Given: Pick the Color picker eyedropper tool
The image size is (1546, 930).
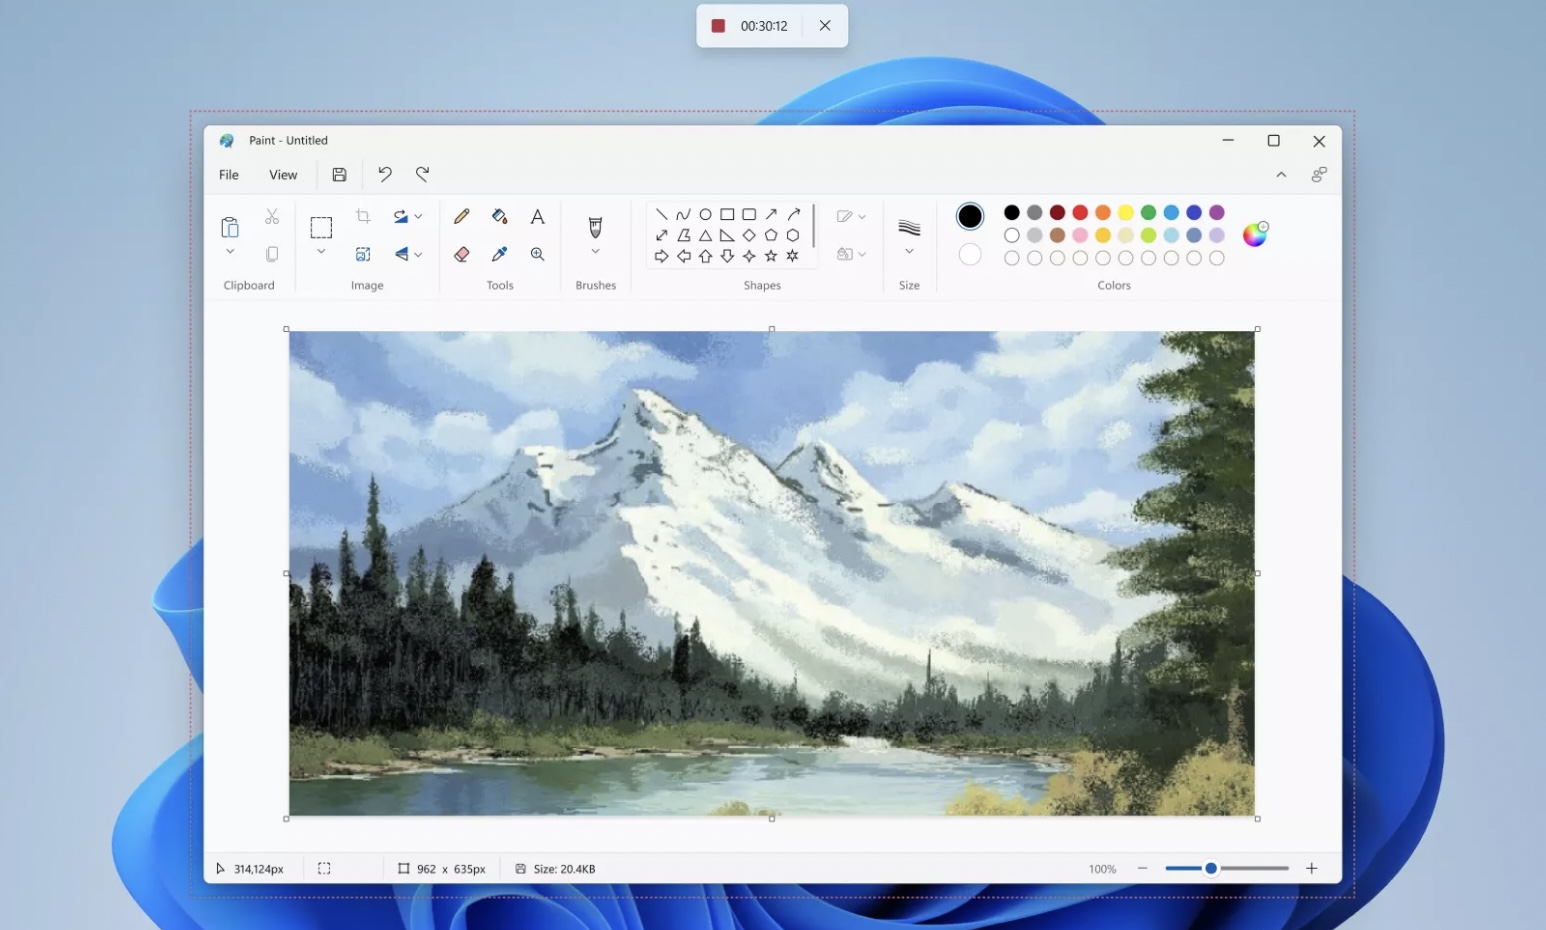Looking at the screenshot, I should click(x=500, y=254).
